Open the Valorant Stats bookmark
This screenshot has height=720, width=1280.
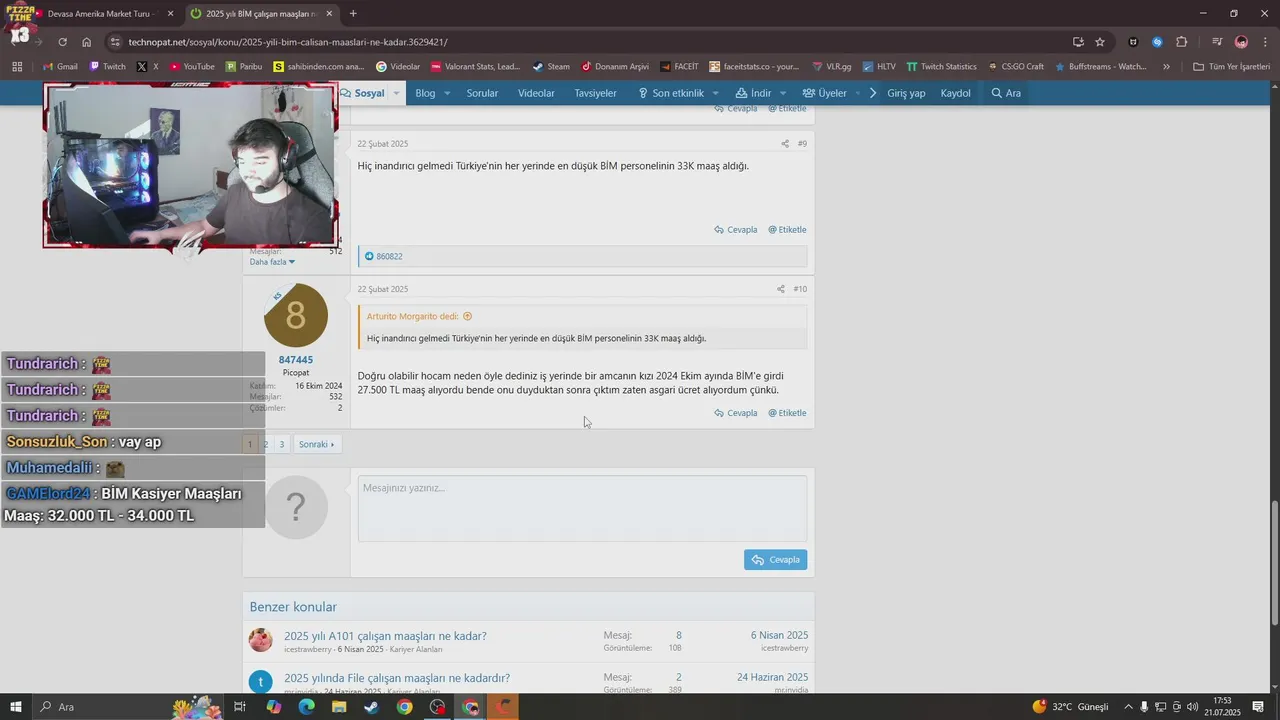pos(476,67)
